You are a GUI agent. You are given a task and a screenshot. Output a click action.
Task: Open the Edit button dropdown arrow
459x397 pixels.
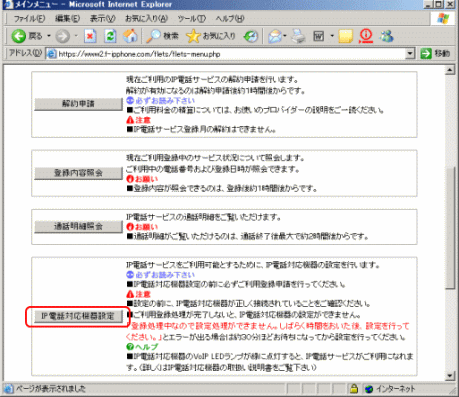tap(332, 36)
